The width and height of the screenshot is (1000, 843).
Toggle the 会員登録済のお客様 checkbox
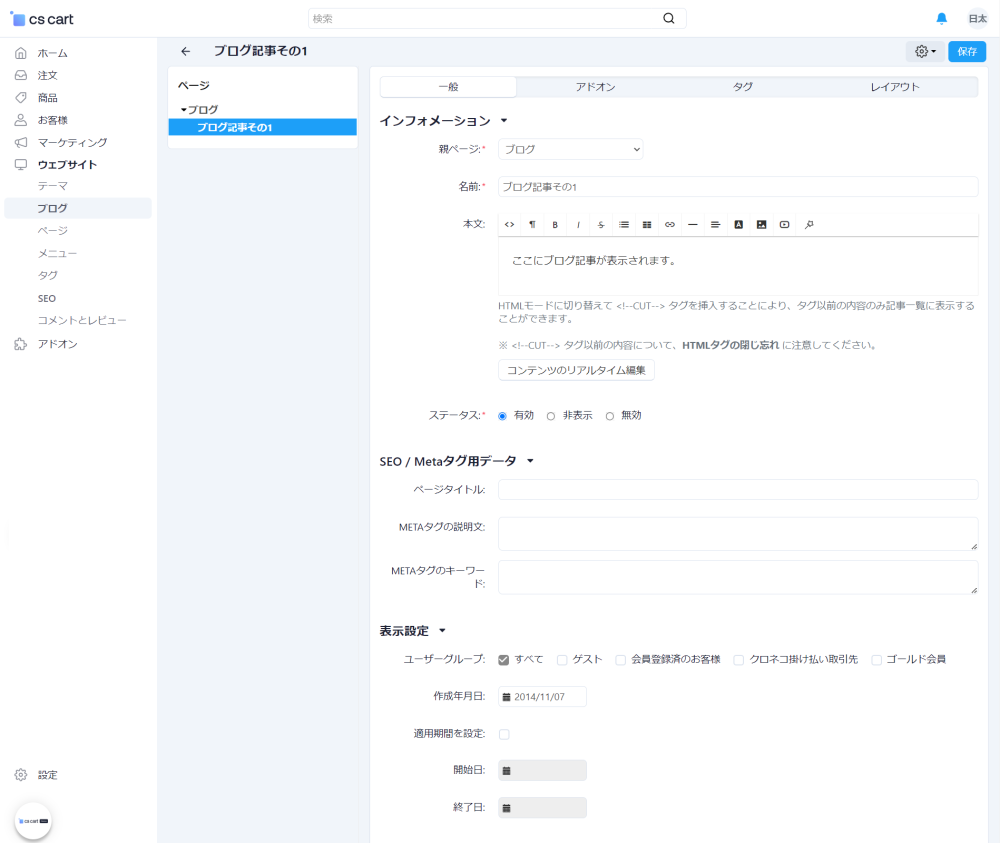pyautogui.click(x=621, y=660)
